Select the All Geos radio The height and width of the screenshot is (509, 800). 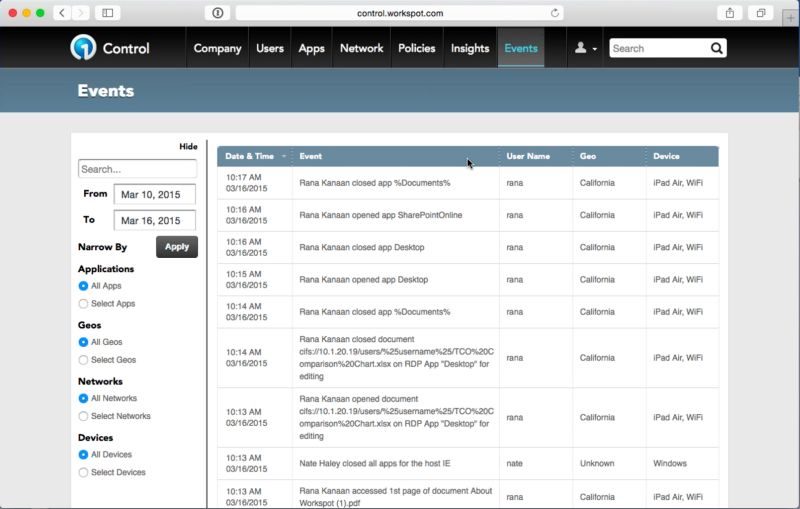pyautogui.click(x=83, y=342)
